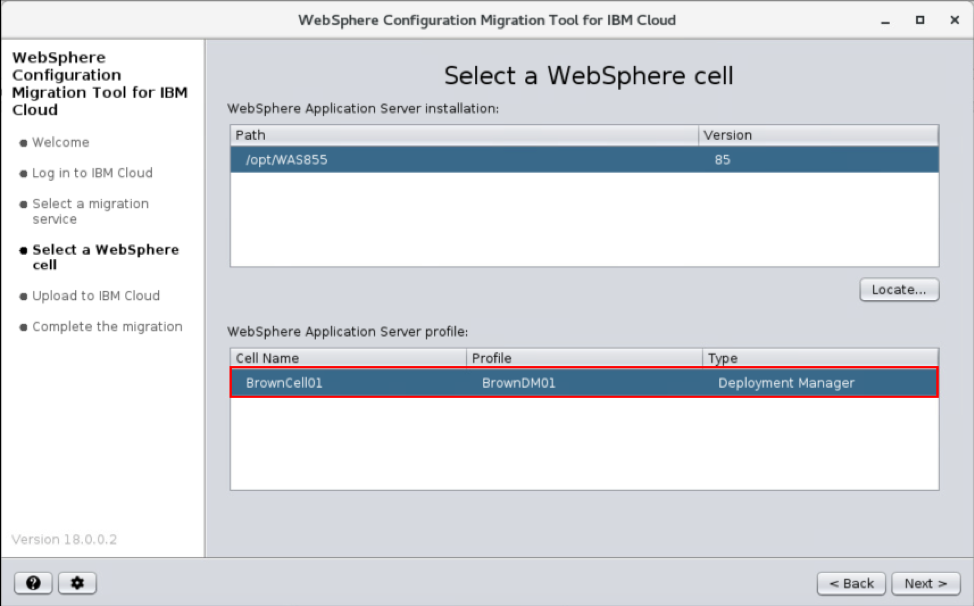Select the BrownCell01 profile row
This screenshot has width=974, height=606.
(x=584, y=383)
